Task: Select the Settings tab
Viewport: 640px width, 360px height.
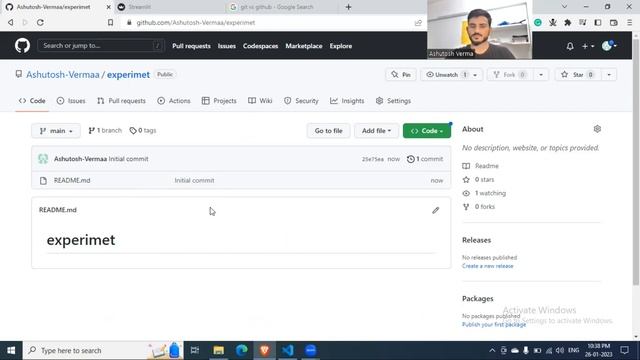Action: [x=393, y=101]
